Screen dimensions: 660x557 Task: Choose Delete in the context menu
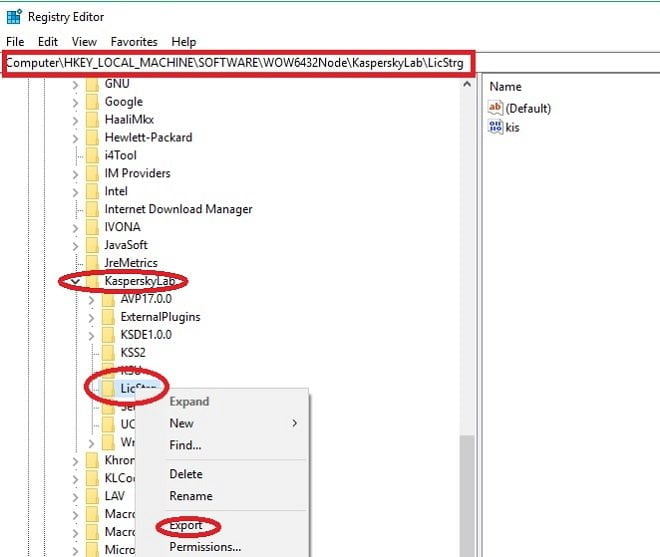186,474
